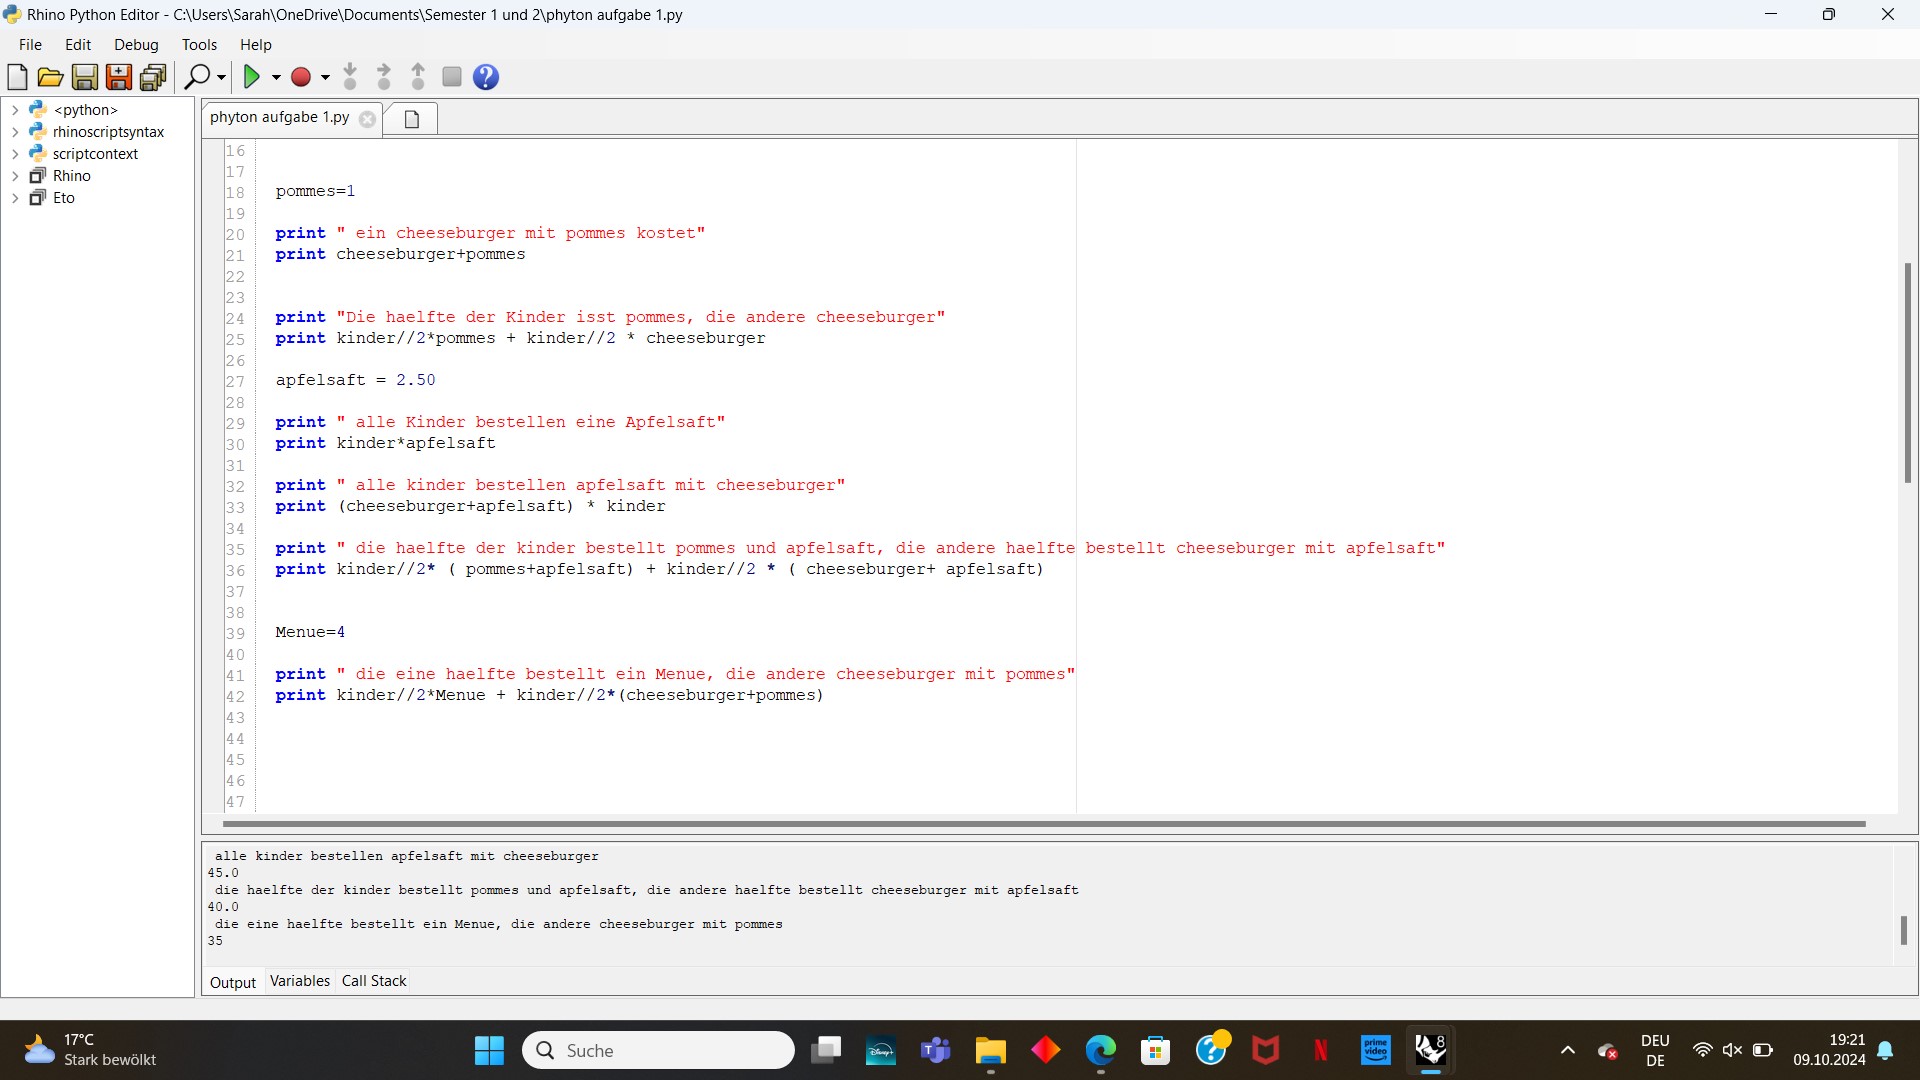Open Help with the question mark icon
This screenshot has width=1920, height=1080.
[x=485, y=77]
